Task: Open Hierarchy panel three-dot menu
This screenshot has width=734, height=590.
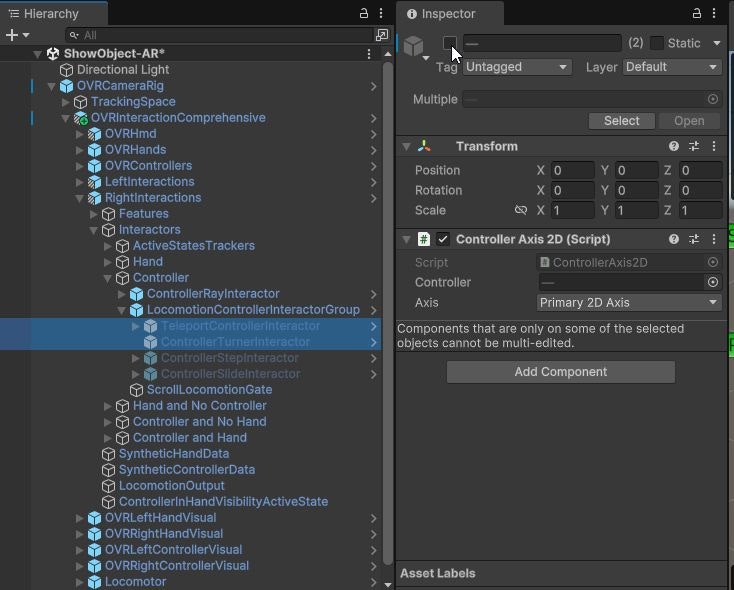Action: (381, 13)
